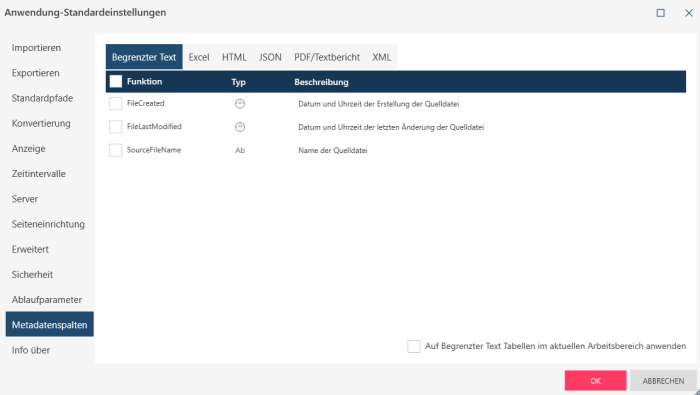Switch to the XML tab
This screenshot has height=395, width=700.
381,57
